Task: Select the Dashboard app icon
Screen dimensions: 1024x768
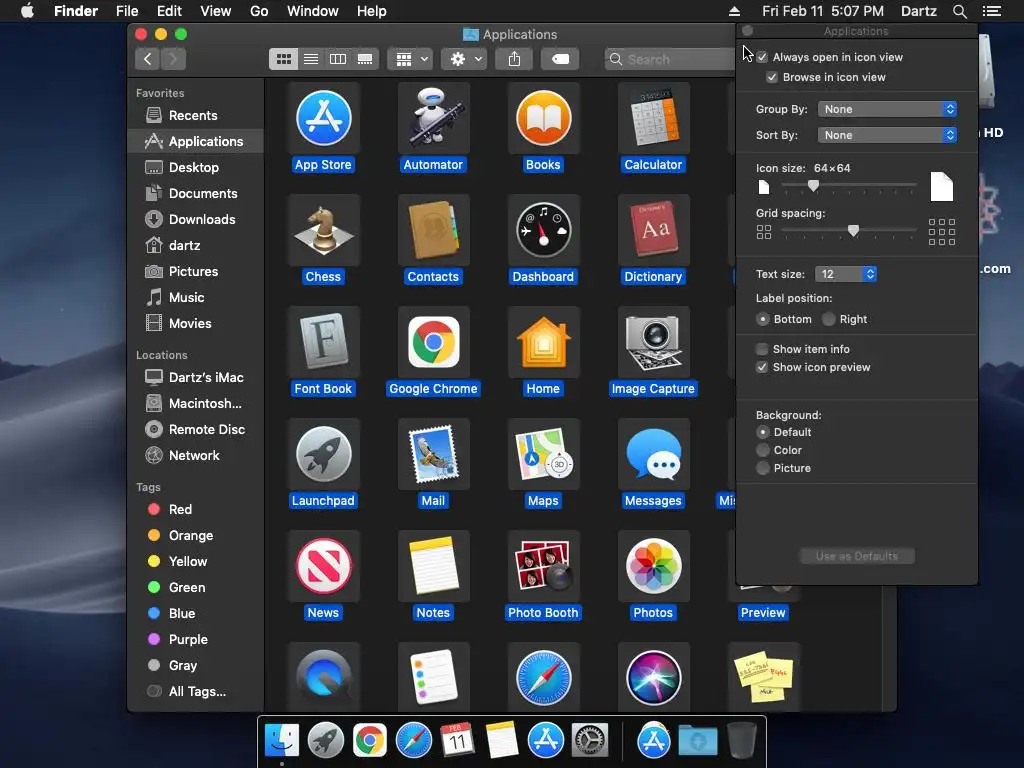Action: 543,230
